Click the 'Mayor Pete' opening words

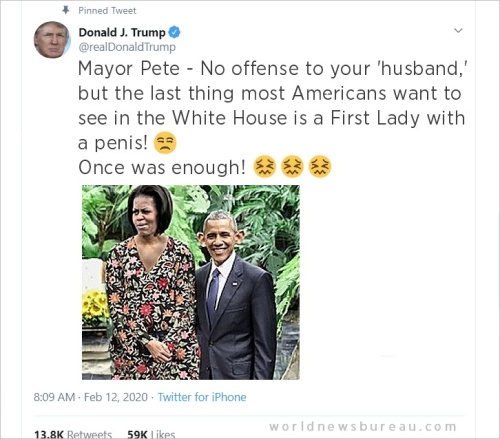point(129,69)
